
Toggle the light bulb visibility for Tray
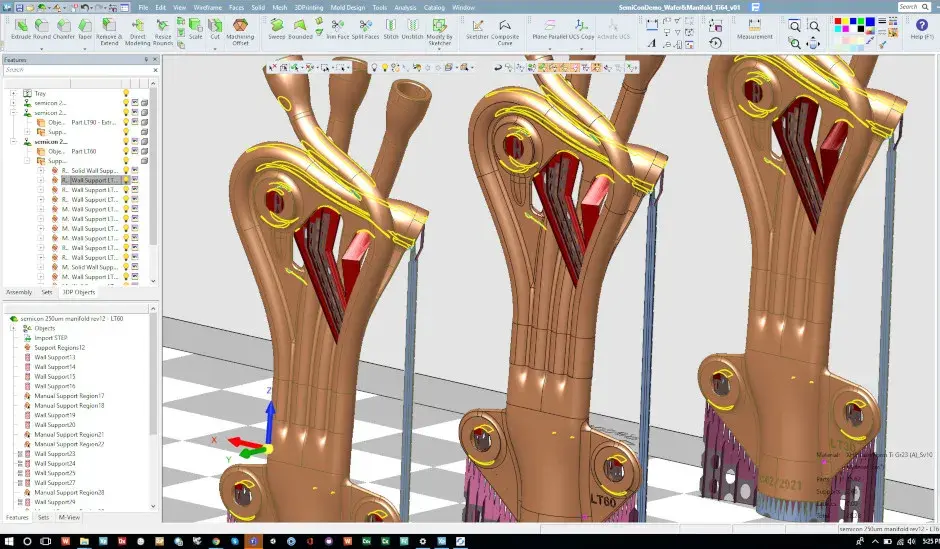[x=126, y=93]
